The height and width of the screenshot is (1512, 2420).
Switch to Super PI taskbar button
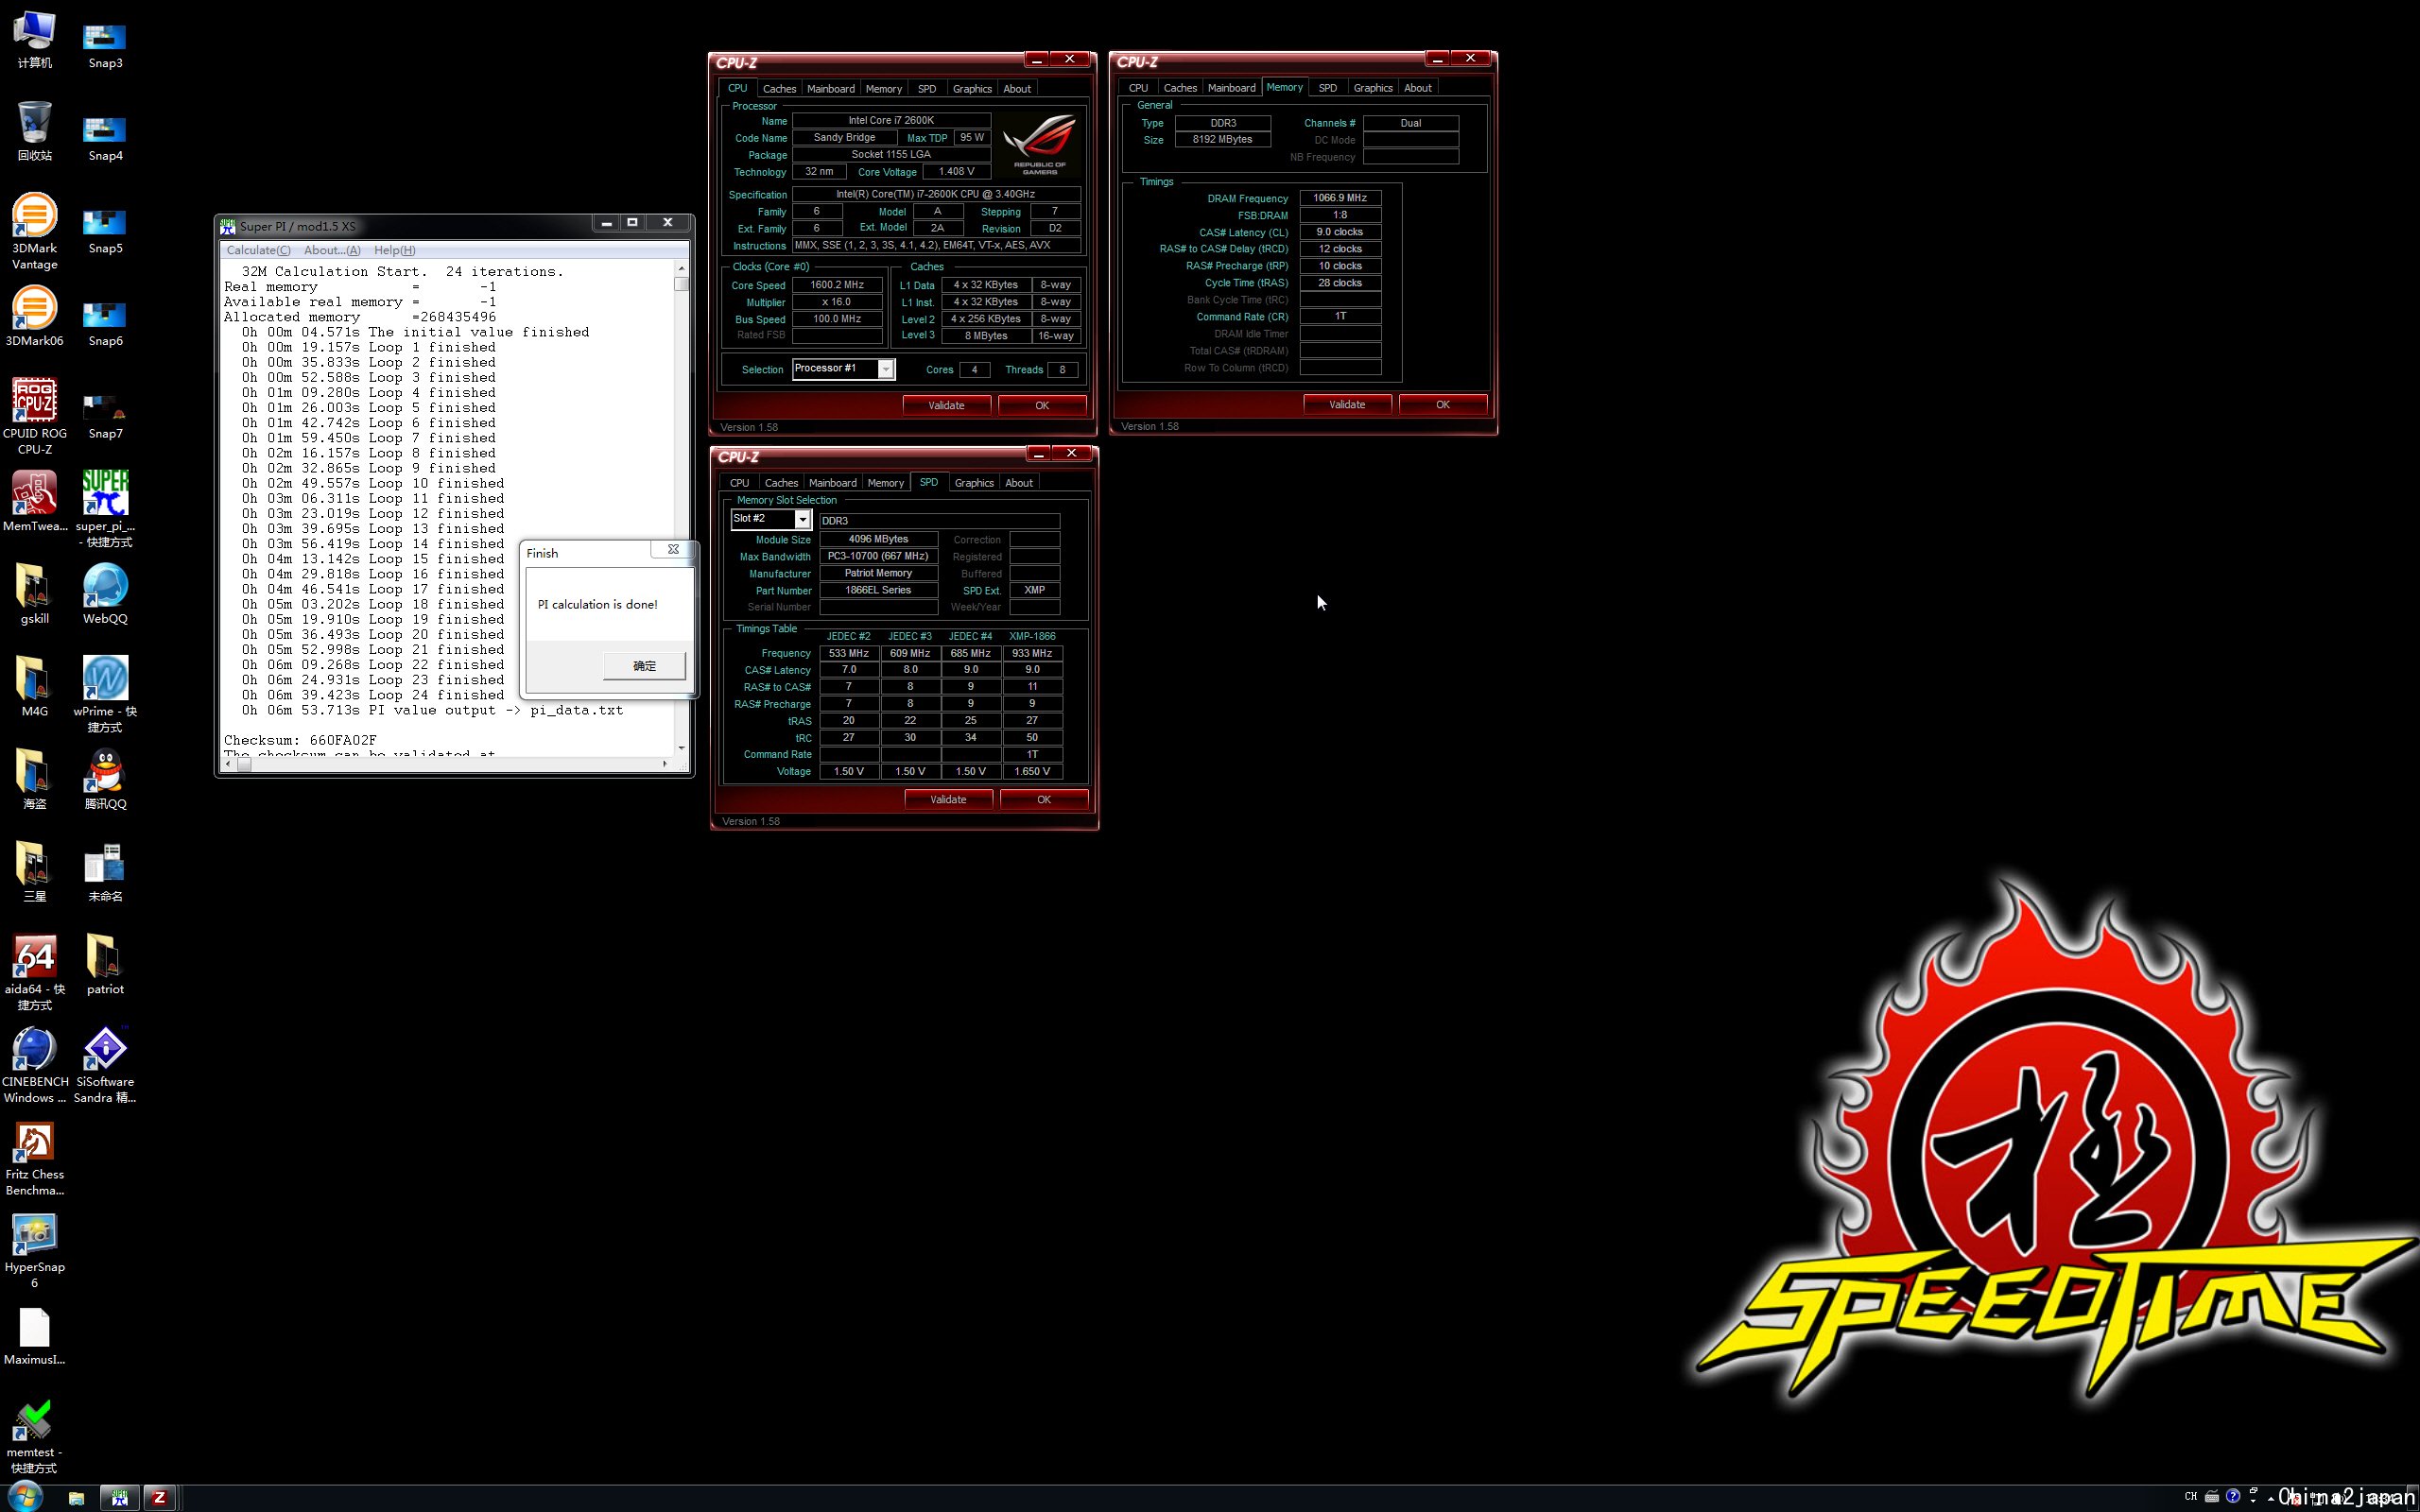click(119, 1497)
